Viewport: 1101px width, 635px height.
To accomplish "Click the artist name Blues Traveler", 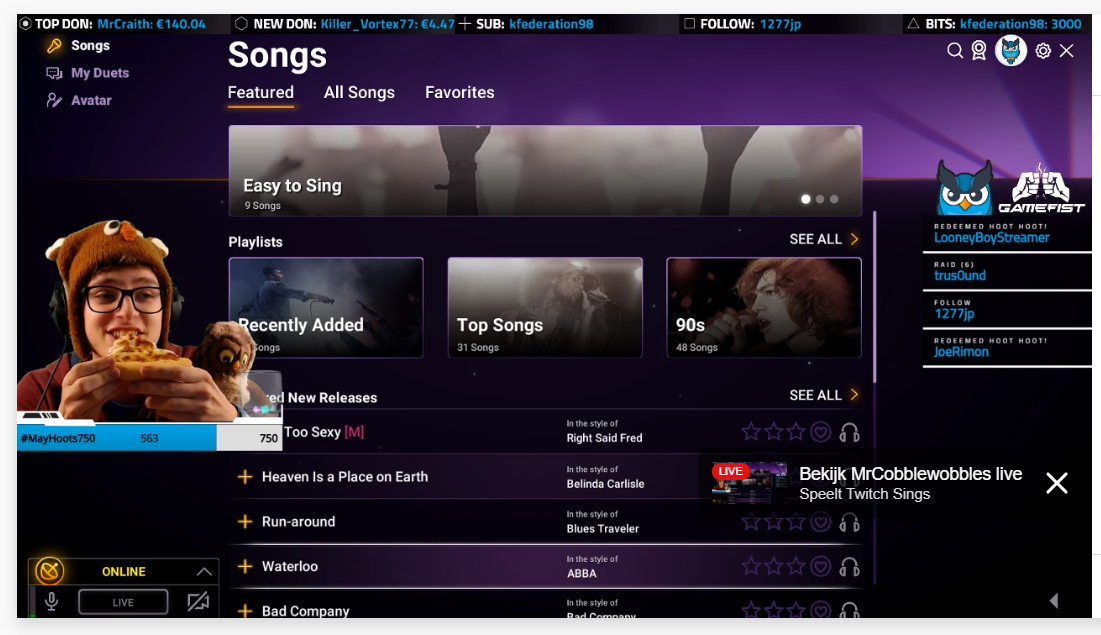I will pos(602,529).
